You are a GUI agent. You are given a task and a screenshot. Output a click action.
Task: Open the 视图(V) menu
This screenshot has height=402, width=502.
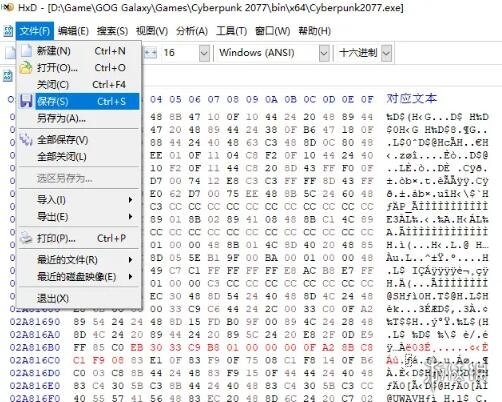152,31
